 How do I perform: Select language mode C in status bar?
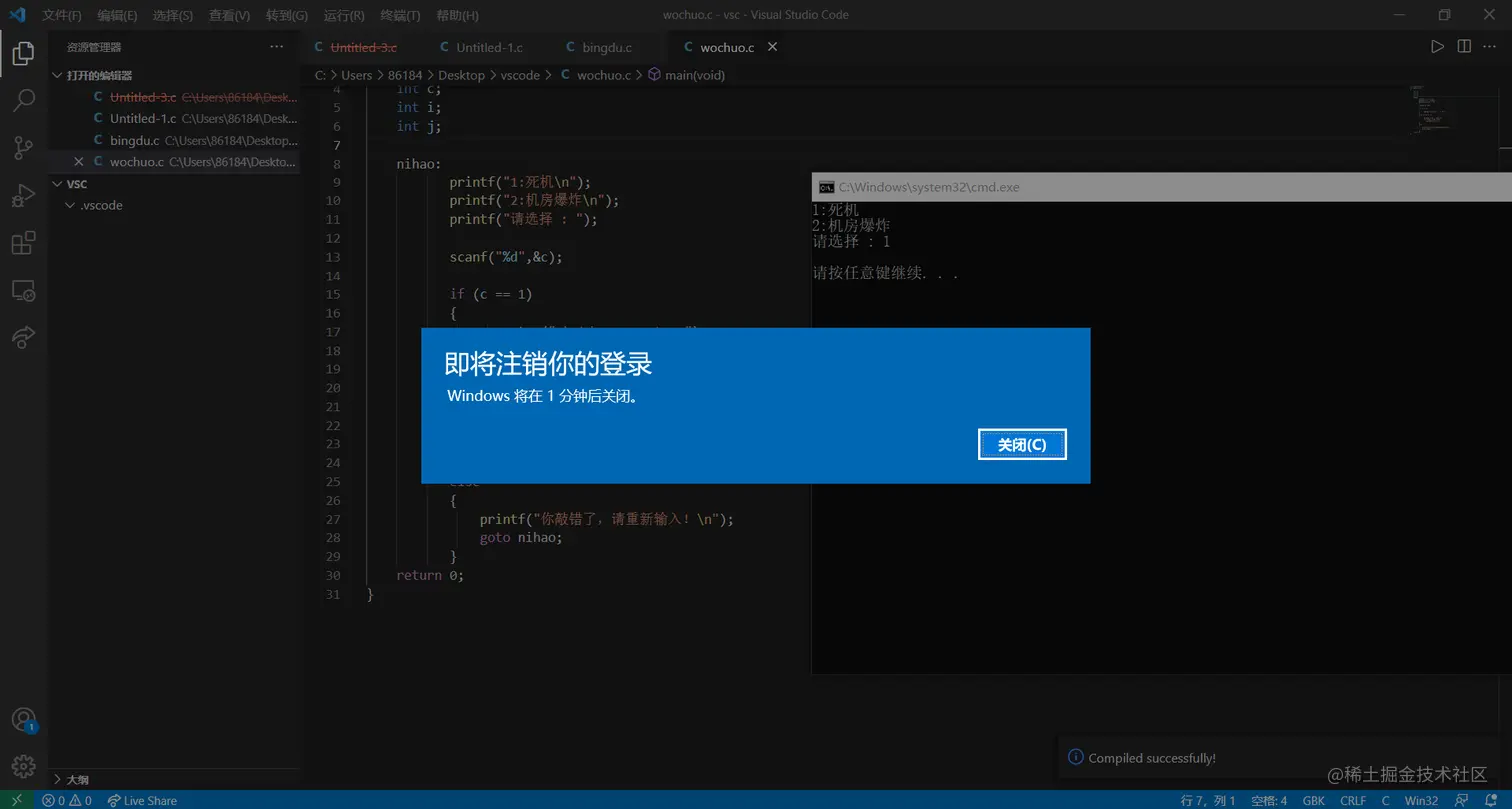(1385, 800)
